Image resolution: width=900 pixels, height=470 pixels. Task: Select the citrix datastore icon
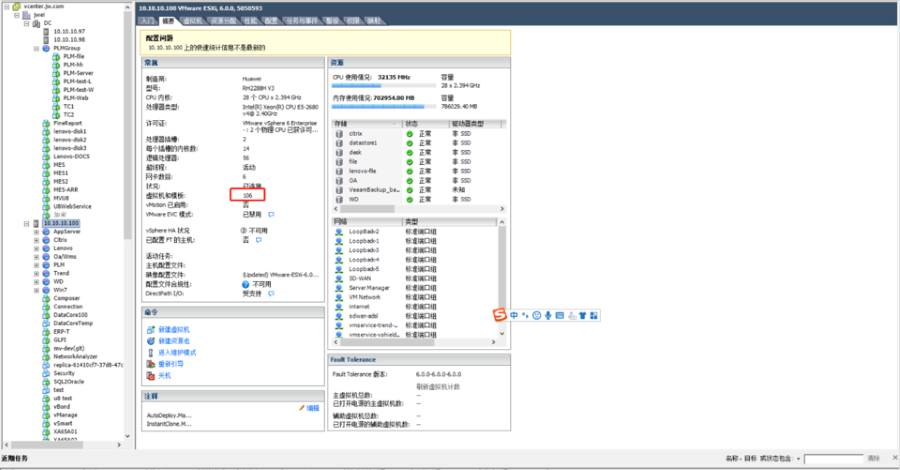[340, 133]
